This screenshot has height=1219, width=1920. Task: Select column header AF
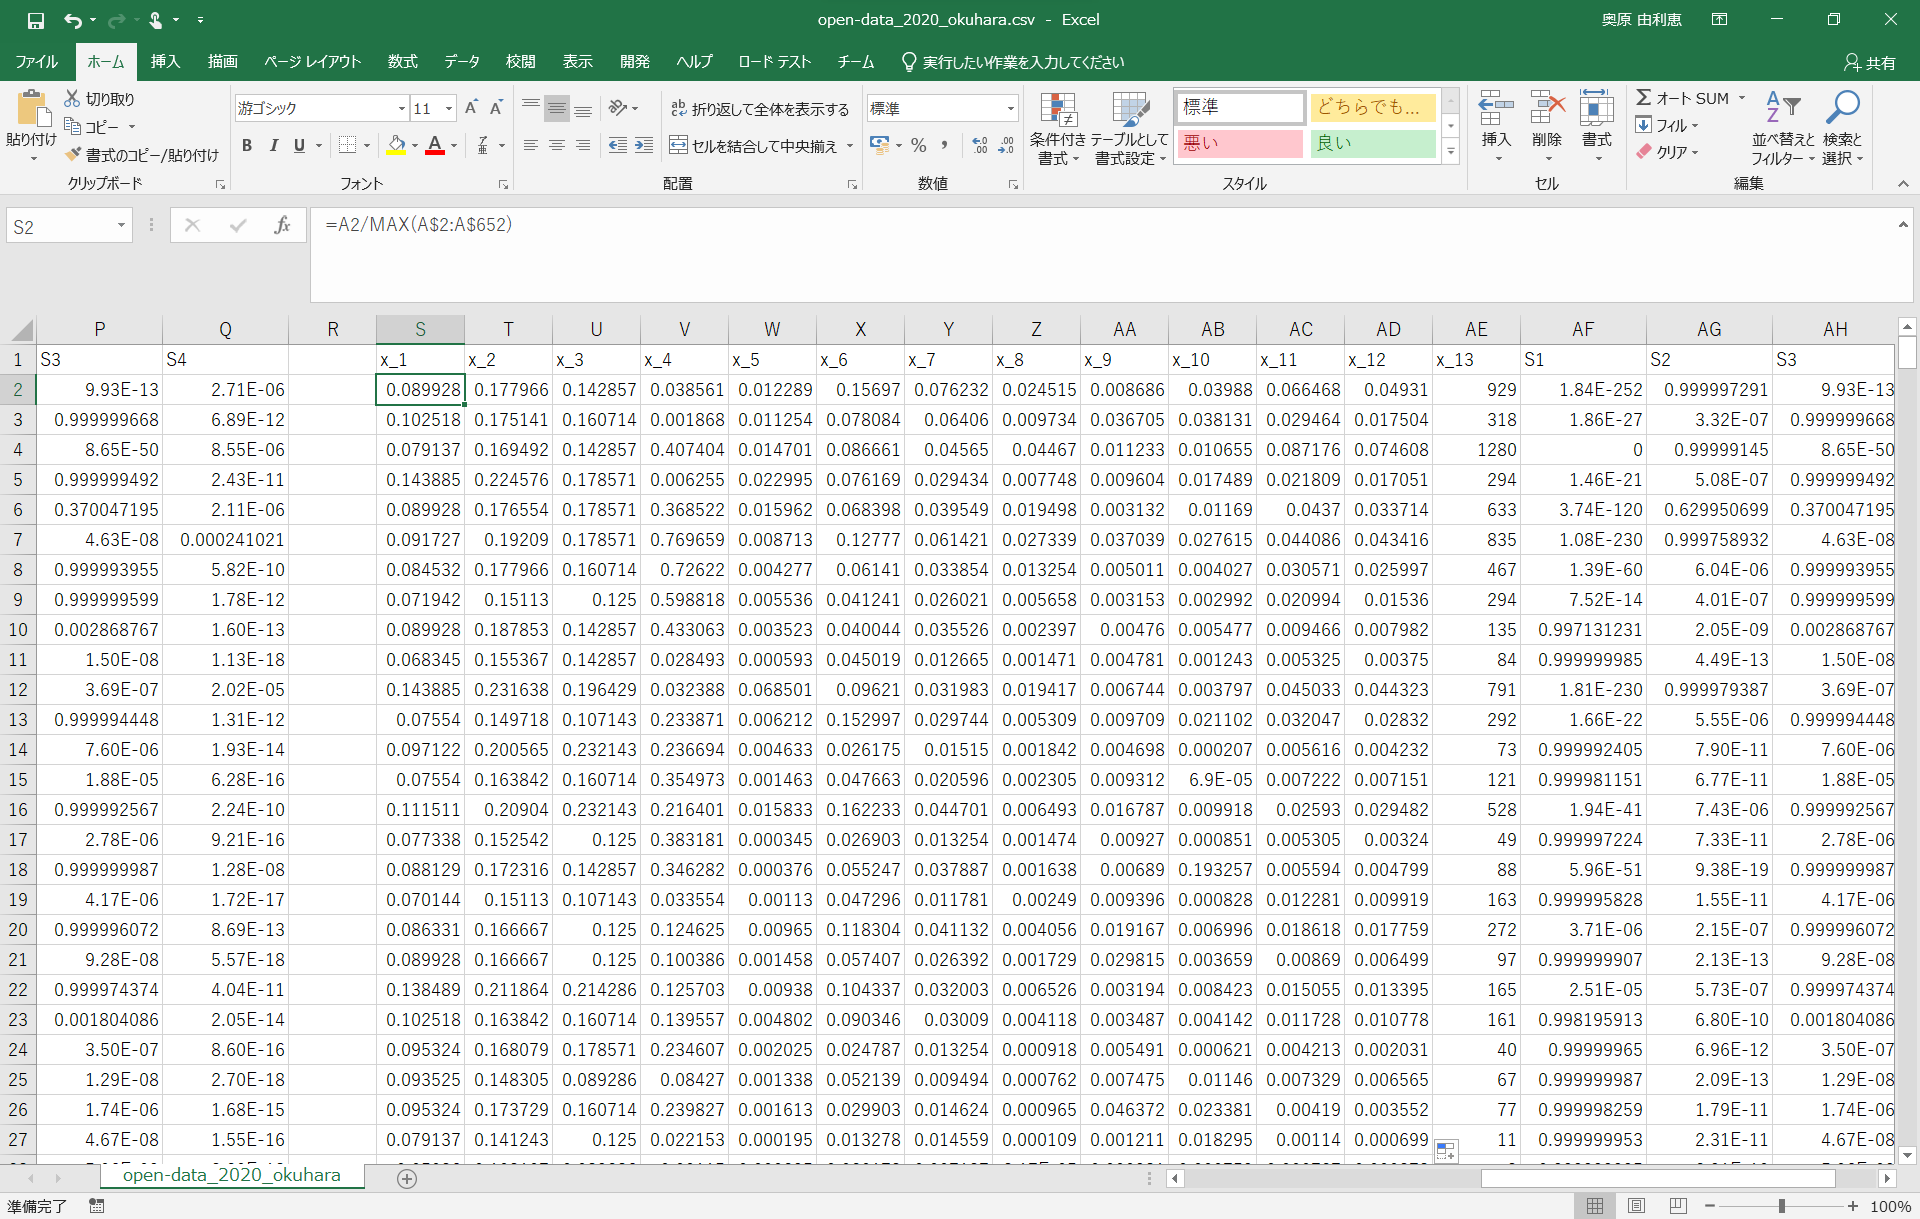[x=1582, y=329]
